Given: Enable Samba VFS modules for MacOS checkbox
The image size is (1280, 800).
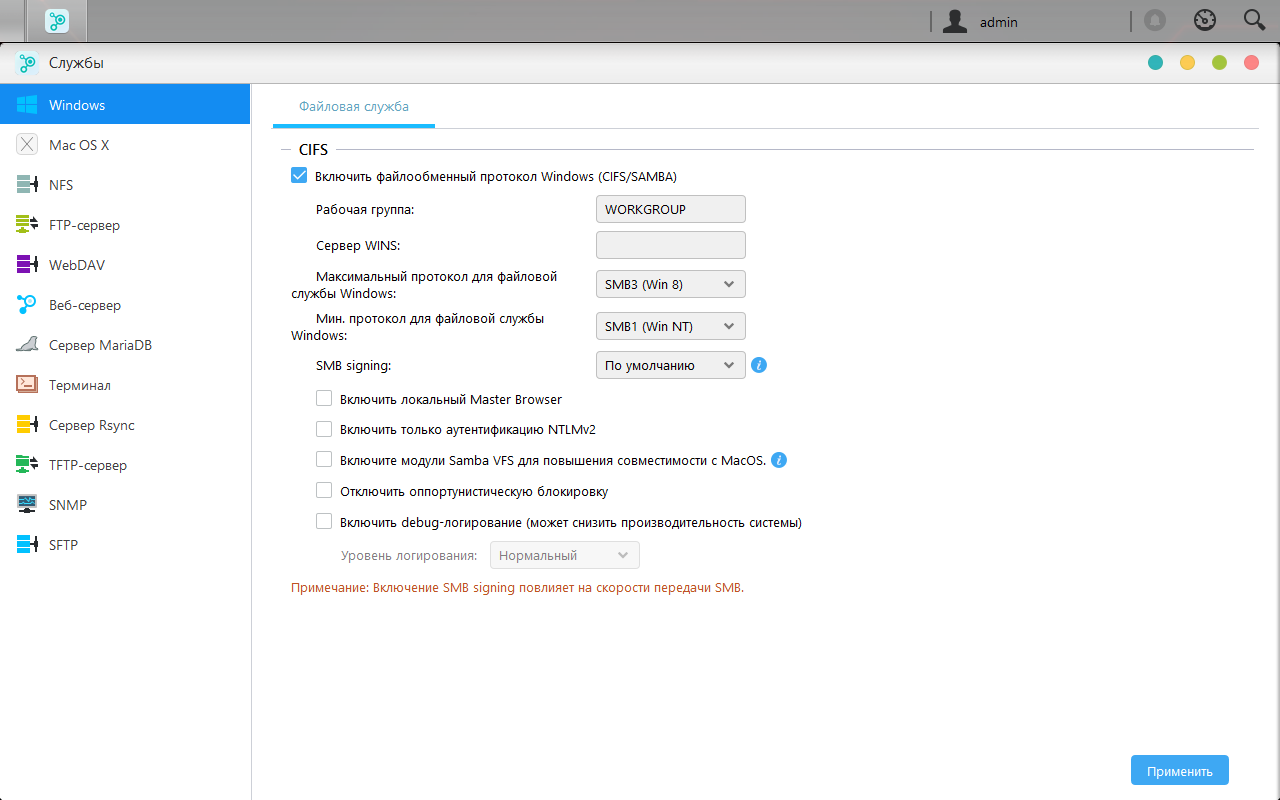Looking at the screenshot, I should click(324, 460).
